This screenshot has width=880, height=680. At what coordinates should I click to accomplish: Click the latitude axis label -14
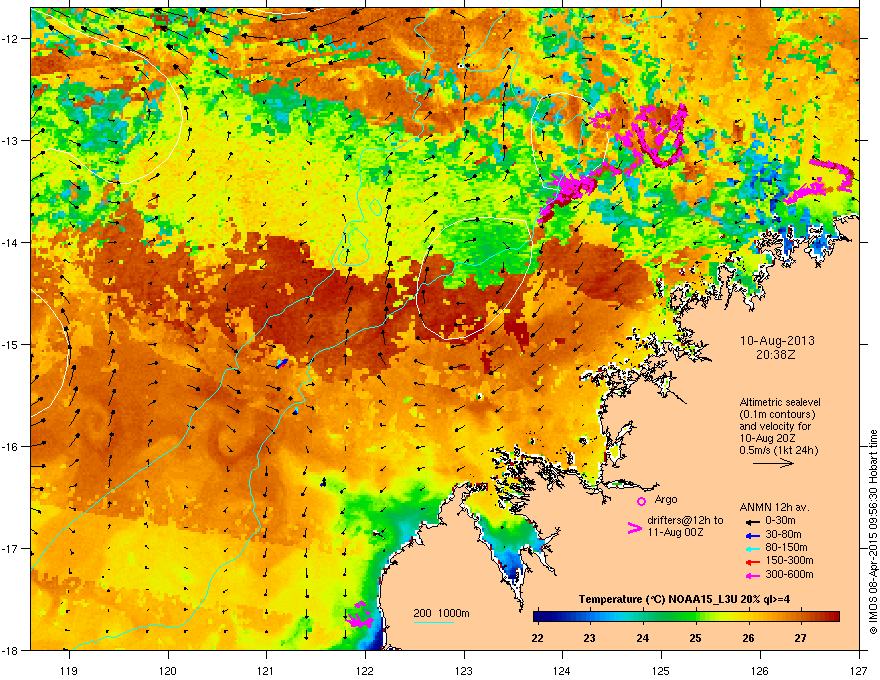[11, 242]
